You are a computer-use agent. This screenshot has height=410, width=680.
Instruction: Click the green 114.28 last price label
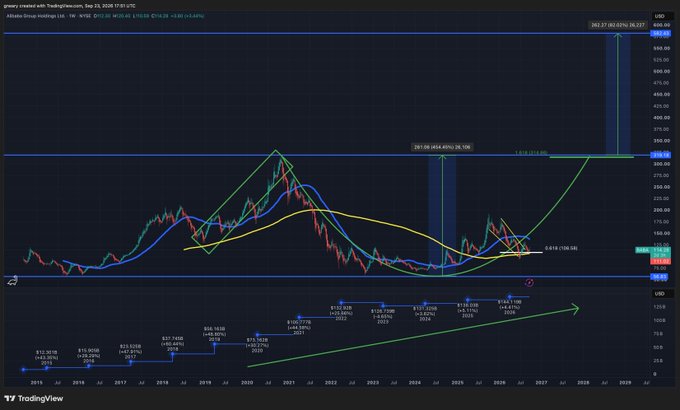(x=660, y=250)
